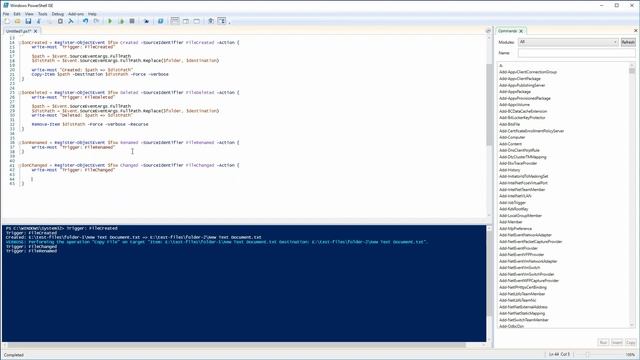640x360 pixels.
Task: Maximize the script pane via toolbar icon
Action: click(x=197, y=21)
